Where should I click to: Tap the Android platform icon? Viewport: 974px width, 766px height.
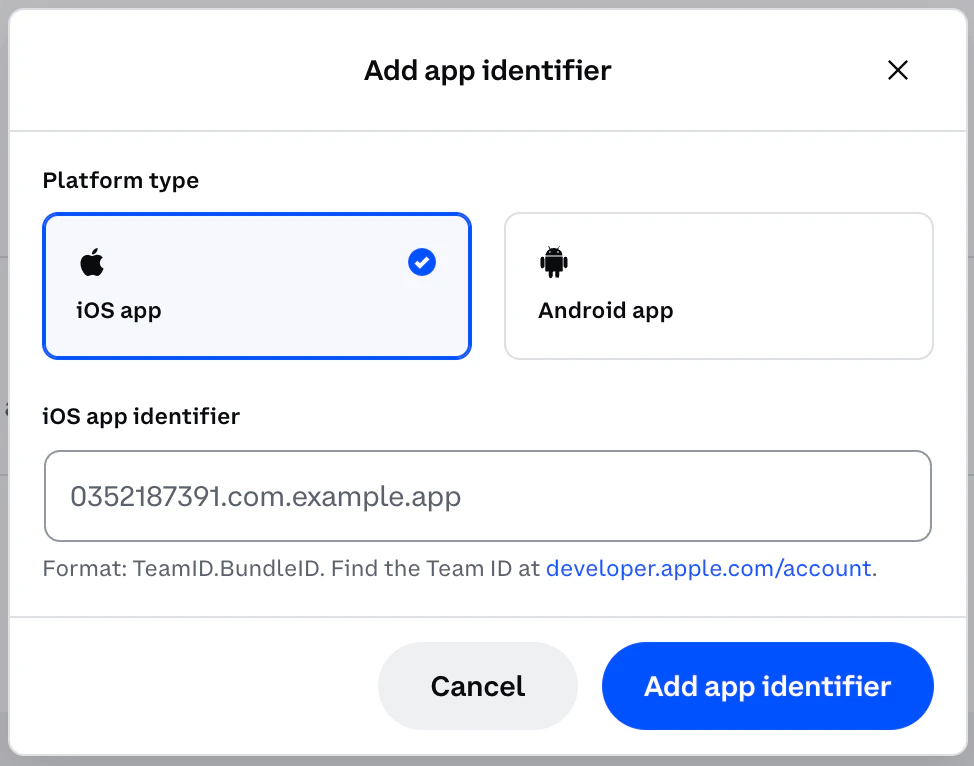point(554,262)
